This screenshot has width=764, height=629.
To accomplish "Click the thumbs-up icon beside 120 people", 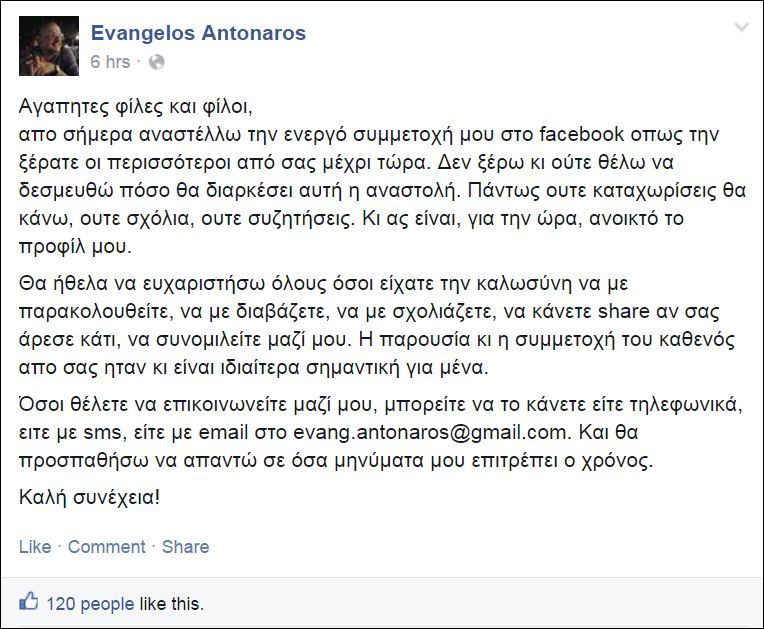I will (29, 601).
